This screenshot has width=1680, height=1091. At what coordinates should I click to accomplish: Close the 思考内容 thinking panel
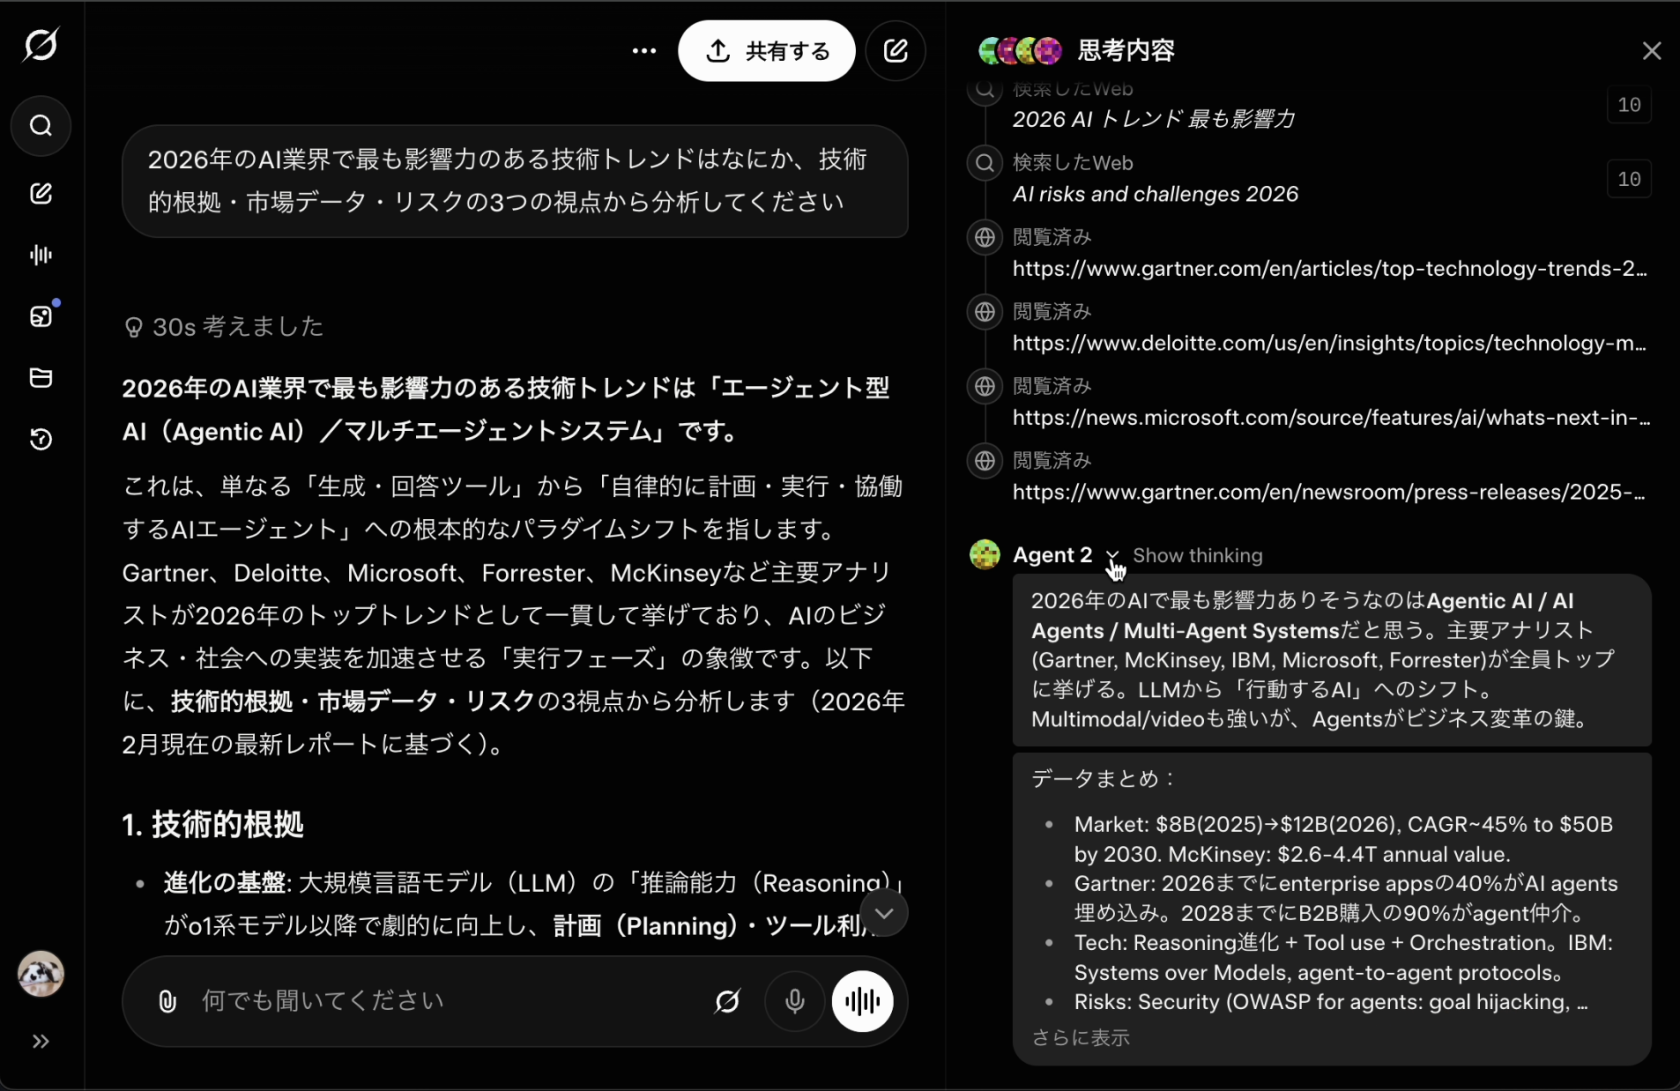click(1652, 50)
